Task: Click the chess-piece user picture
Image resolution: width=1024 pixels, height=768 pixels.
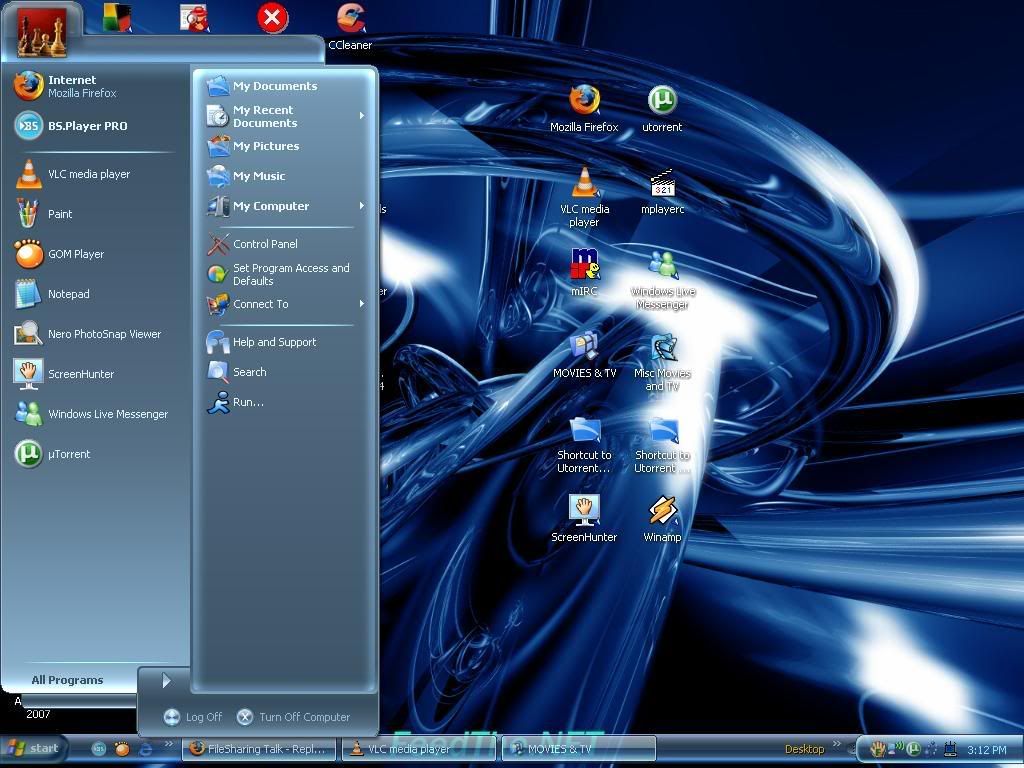Action: [42, 32]
